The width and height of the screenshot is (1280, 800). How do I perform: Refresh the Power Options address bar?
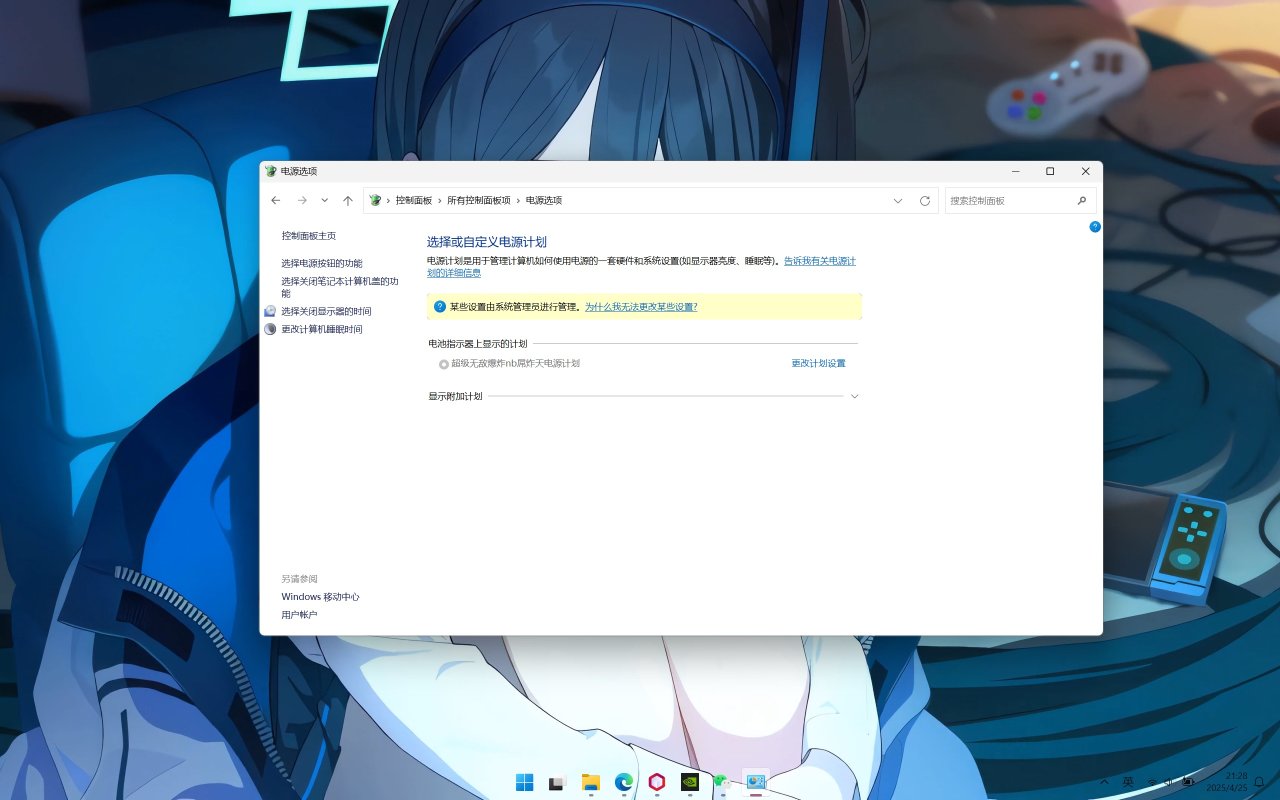[x=925, y=201]
